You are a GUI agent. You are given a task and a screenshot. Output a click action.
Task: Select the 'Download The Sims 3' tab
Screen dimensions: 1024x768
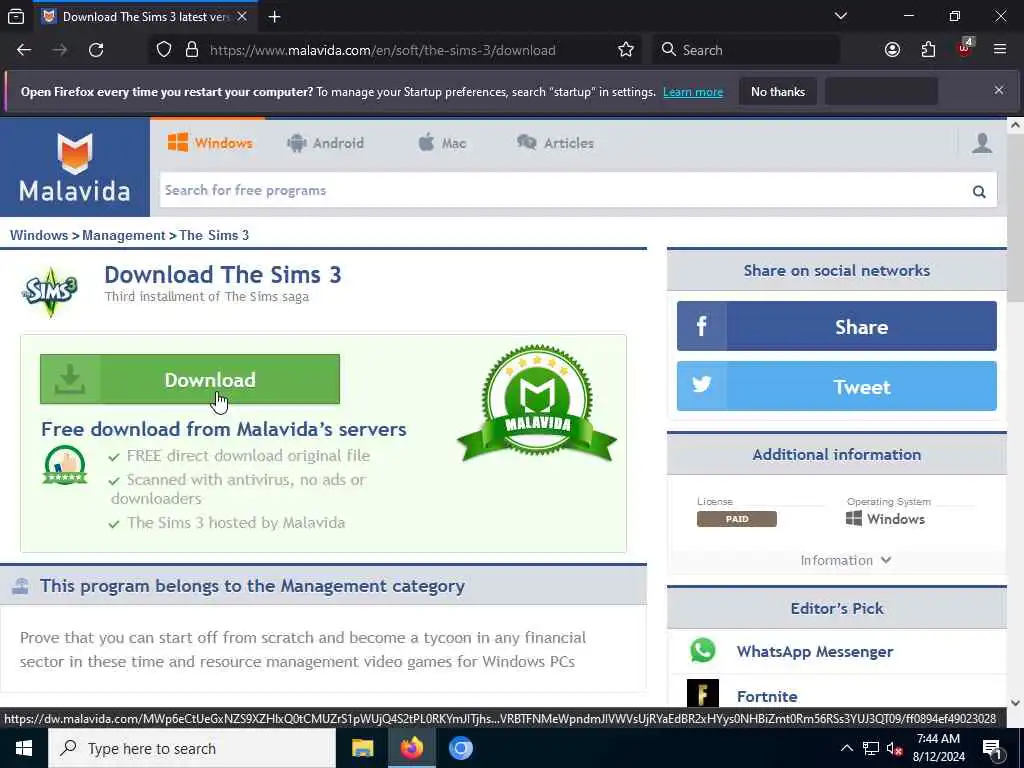tap(145, 16)
